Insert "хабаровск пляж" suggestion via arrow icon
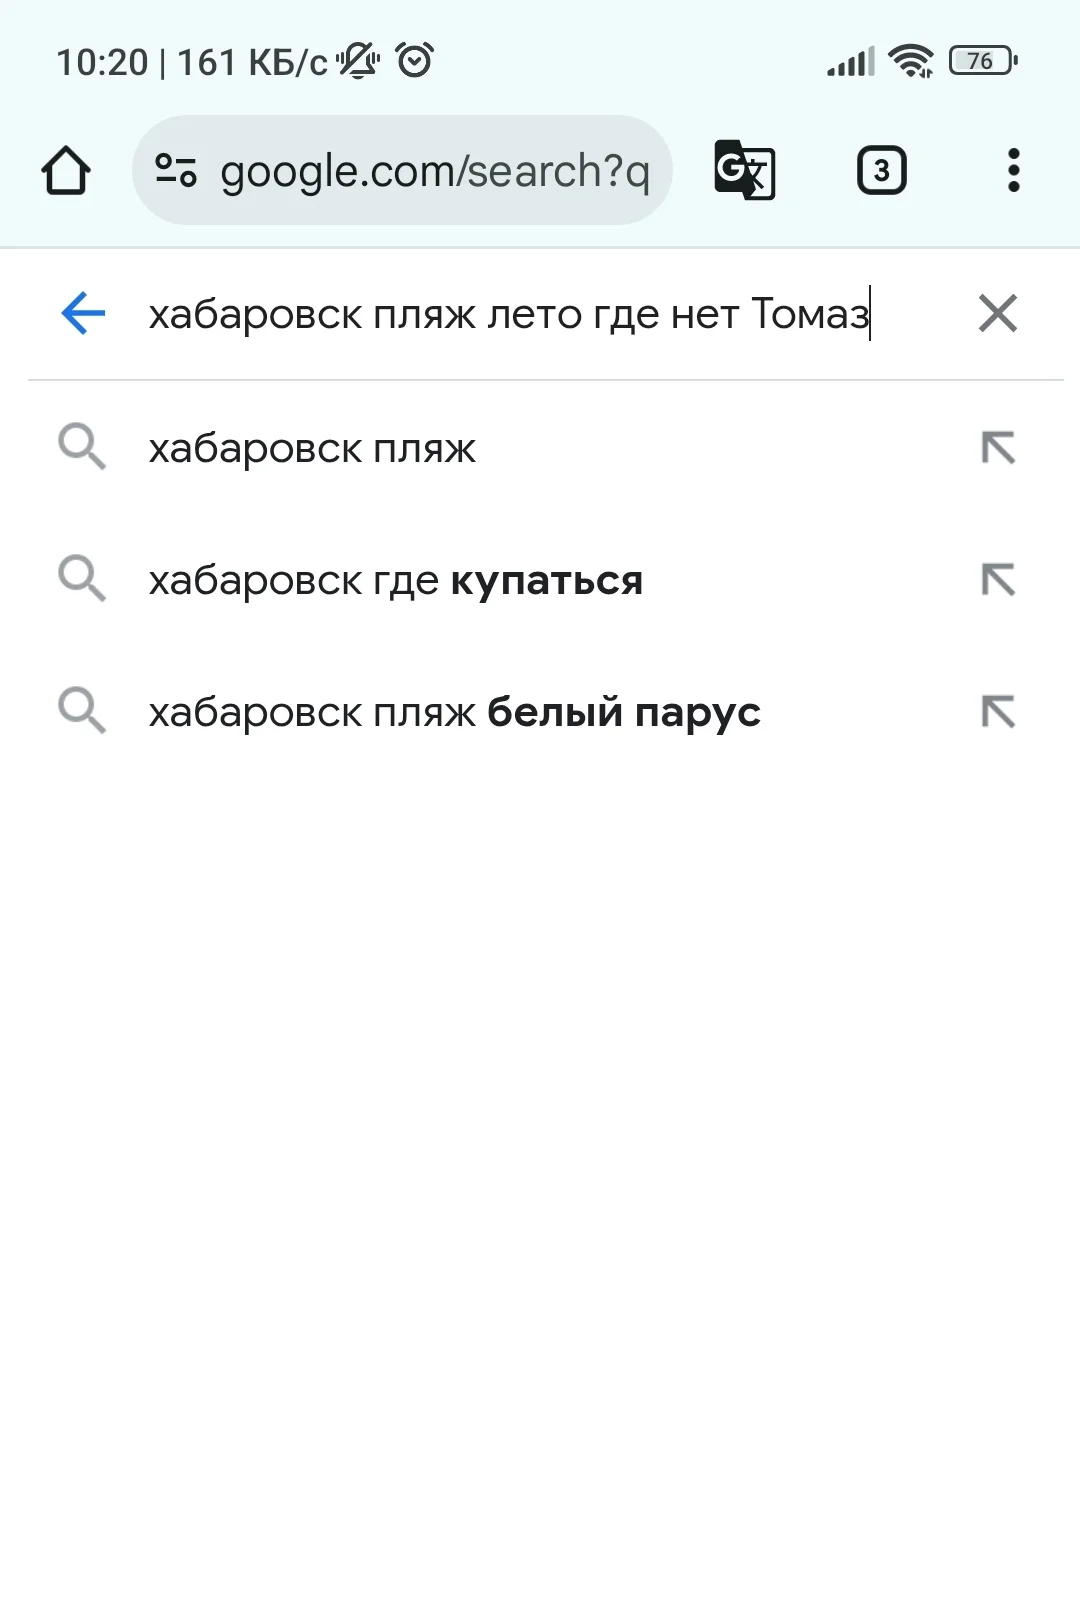Viewport: 1080px width, 1619px height. (x=997, y=448)
